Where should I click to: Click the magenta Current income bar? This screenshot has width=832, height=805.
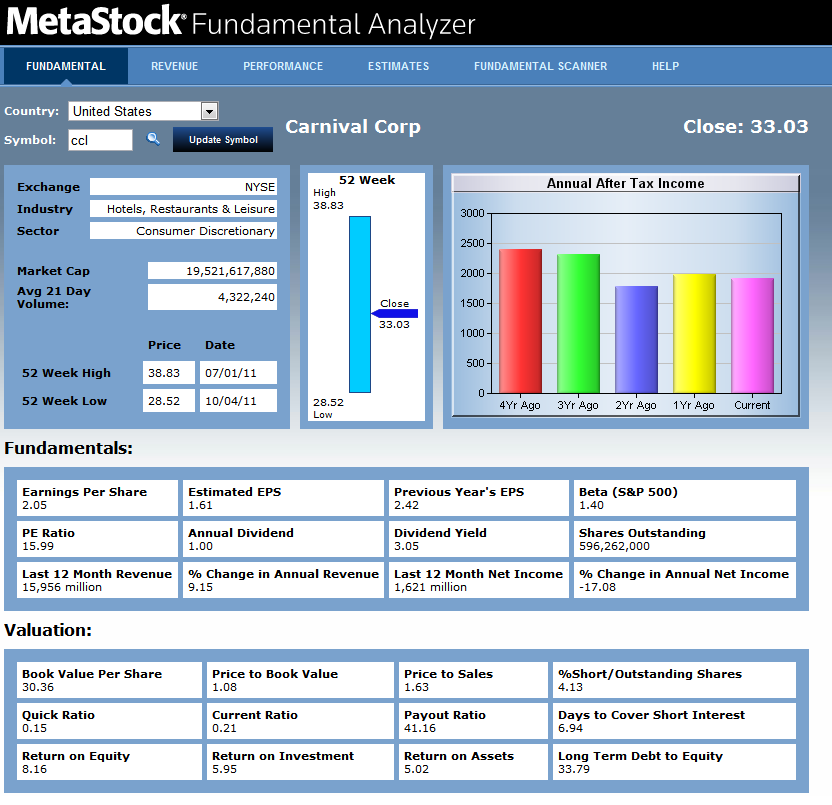coord(752,335)
